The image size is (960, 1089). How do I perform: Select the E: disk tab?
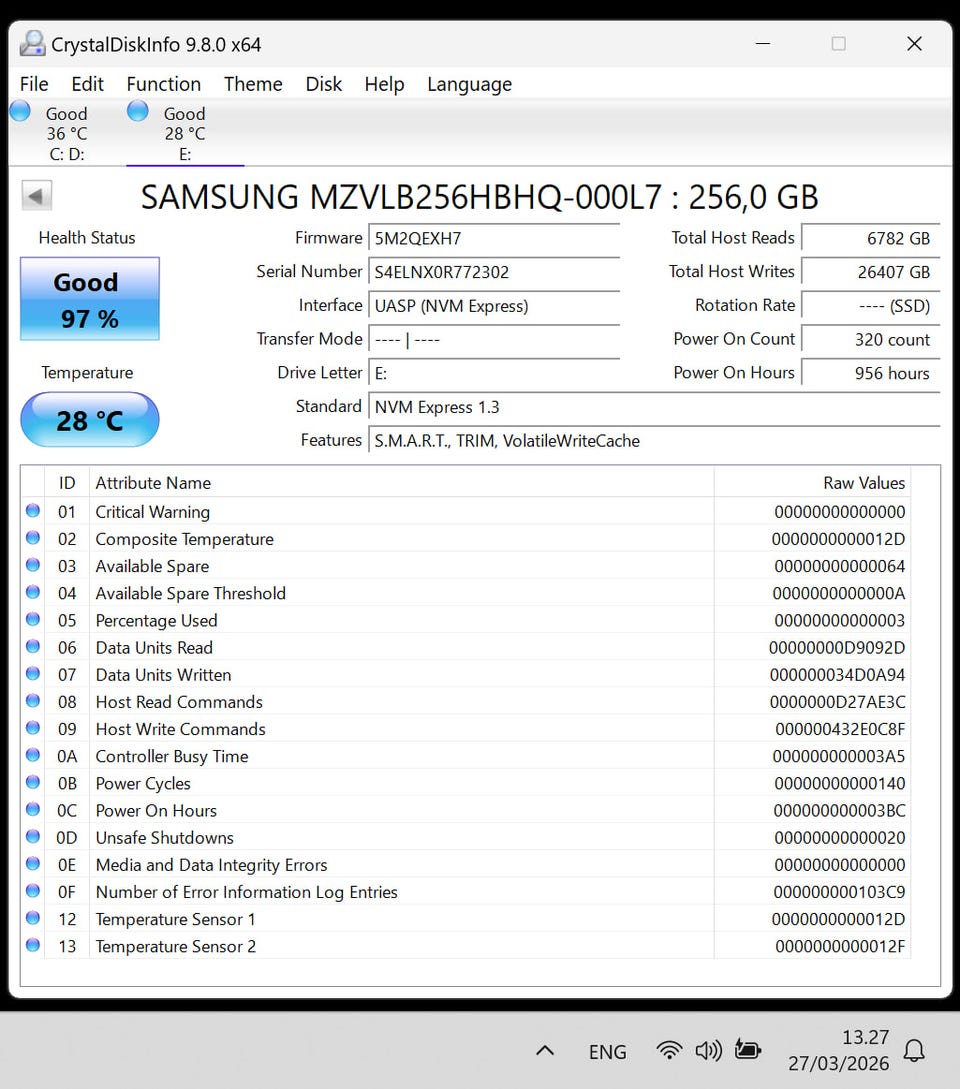185,133
